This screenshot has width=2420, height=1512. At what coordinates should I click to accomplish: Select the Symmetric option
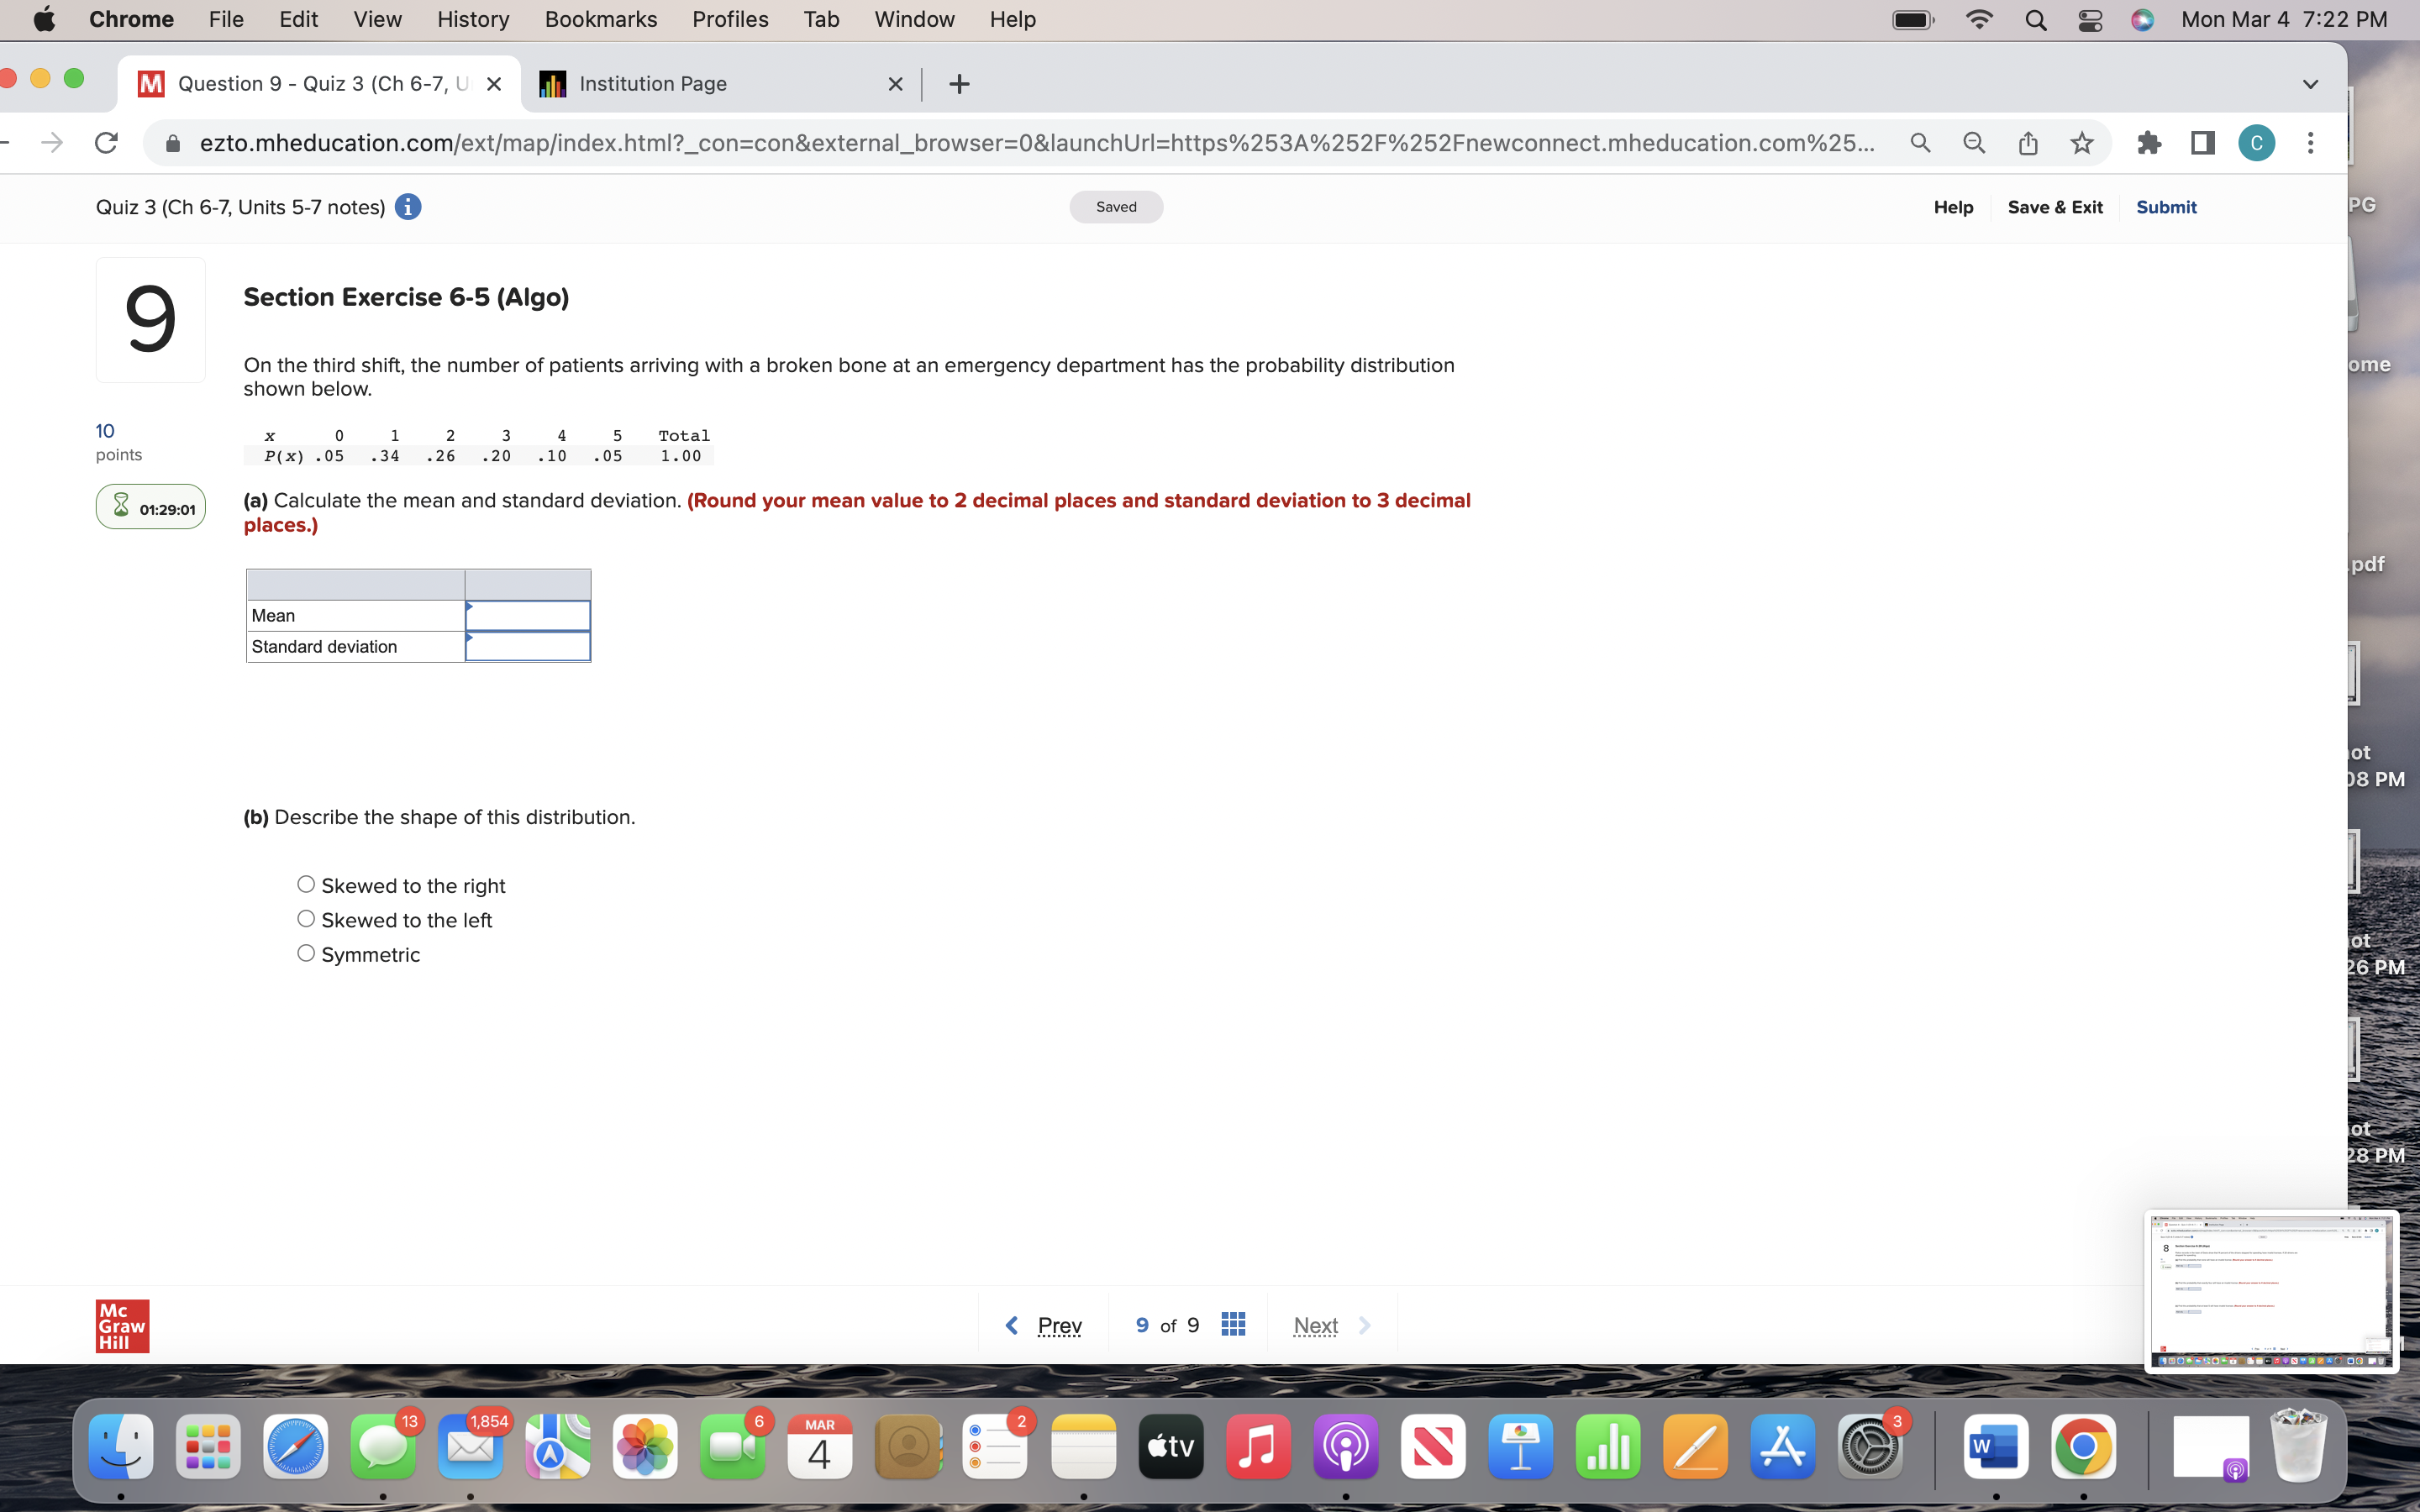(306, 953)
